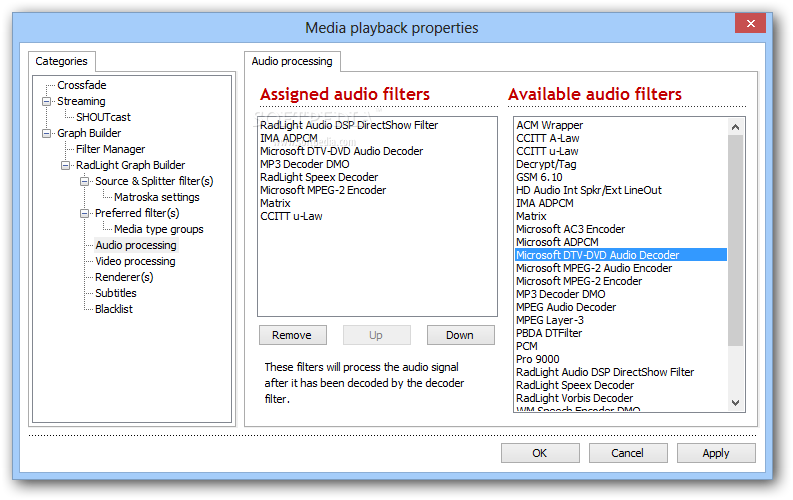Viewport: 793px width, 500px height.
Task: Select IMA ADPCM in available filters
Action: 621,203
